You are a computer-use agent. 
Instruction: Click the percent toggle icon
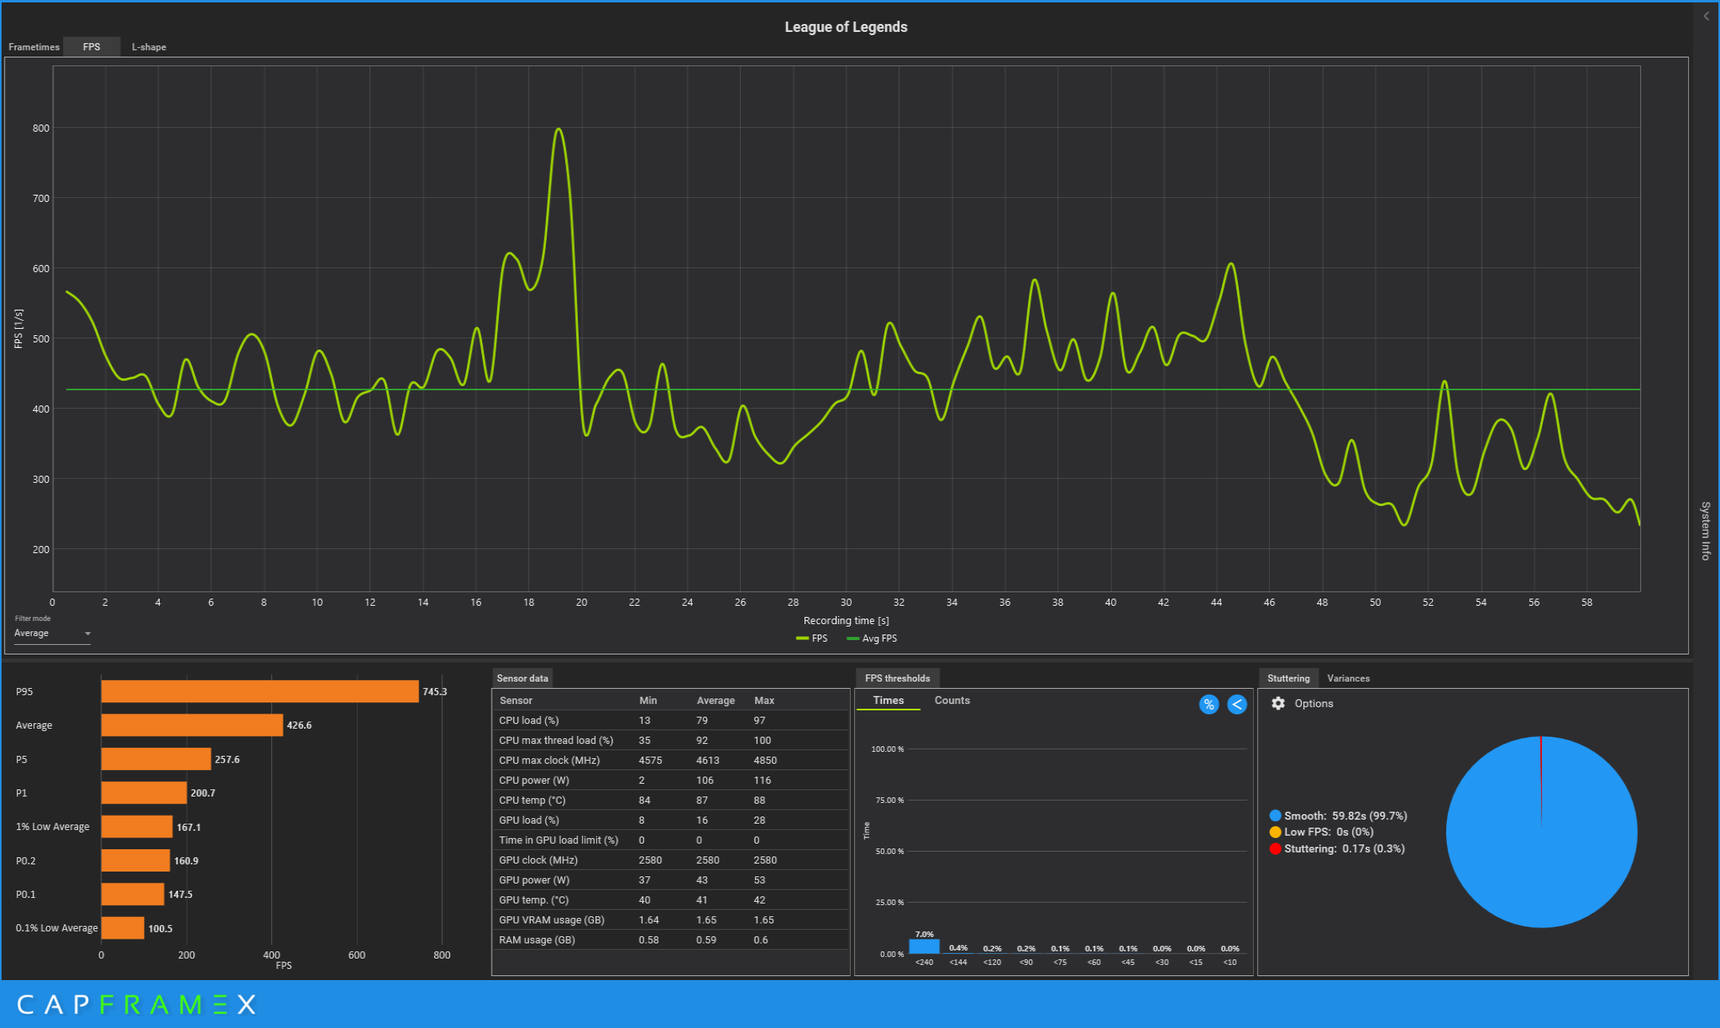point(1209,704)
